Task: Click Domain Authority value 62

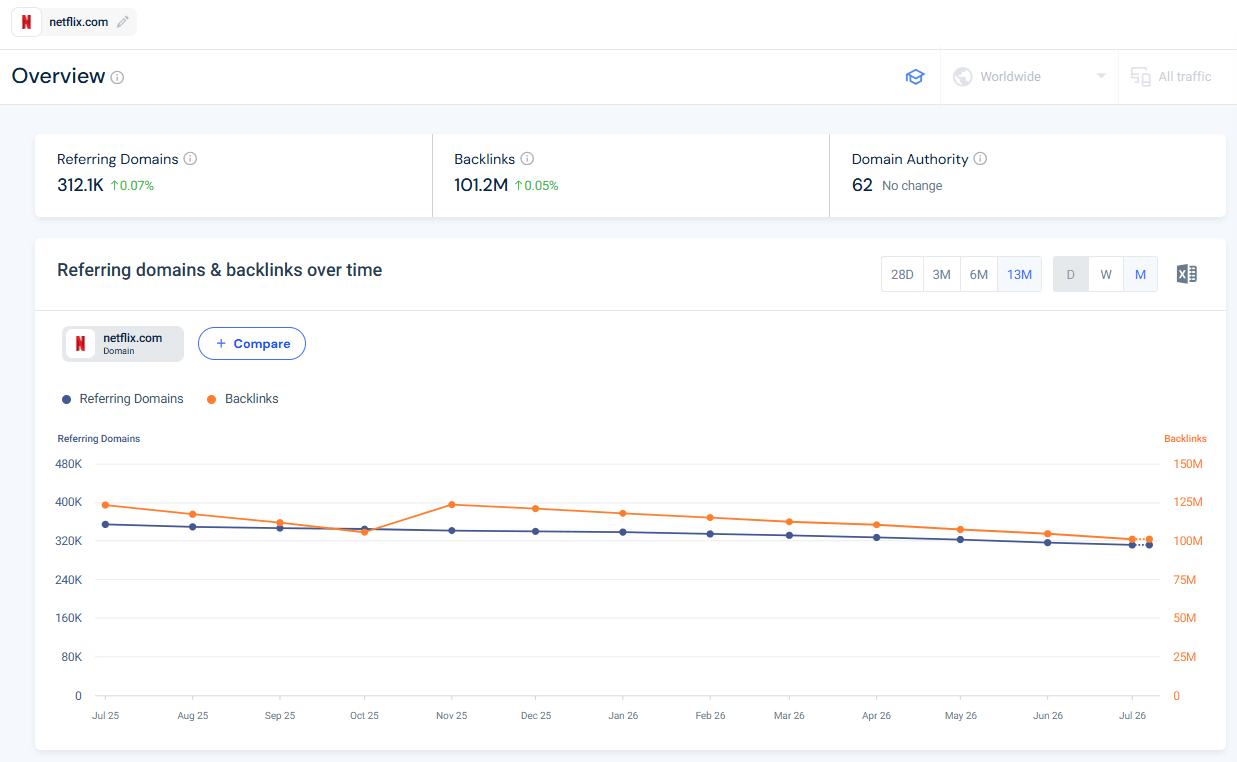Action: point(862,185)
